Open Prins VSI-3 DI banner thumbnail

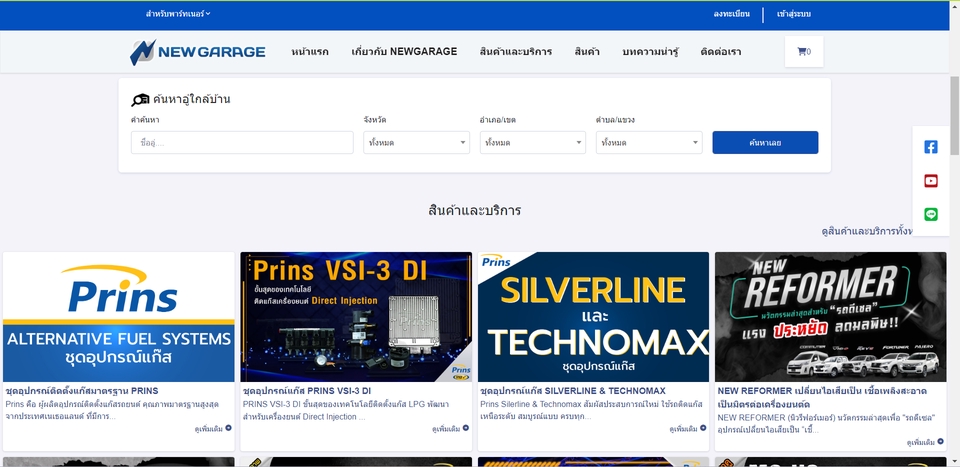(x=356, y=317)
